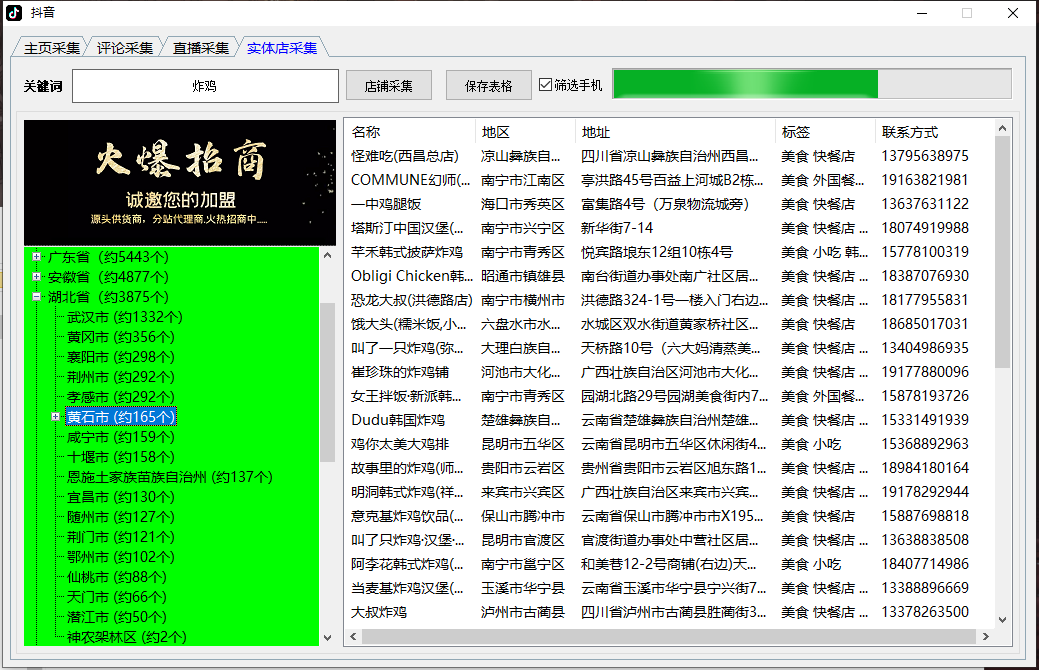
Task: Uncheck the 筛选手机 checkbox
Action: pyautogui.click(x=545, y=83)
